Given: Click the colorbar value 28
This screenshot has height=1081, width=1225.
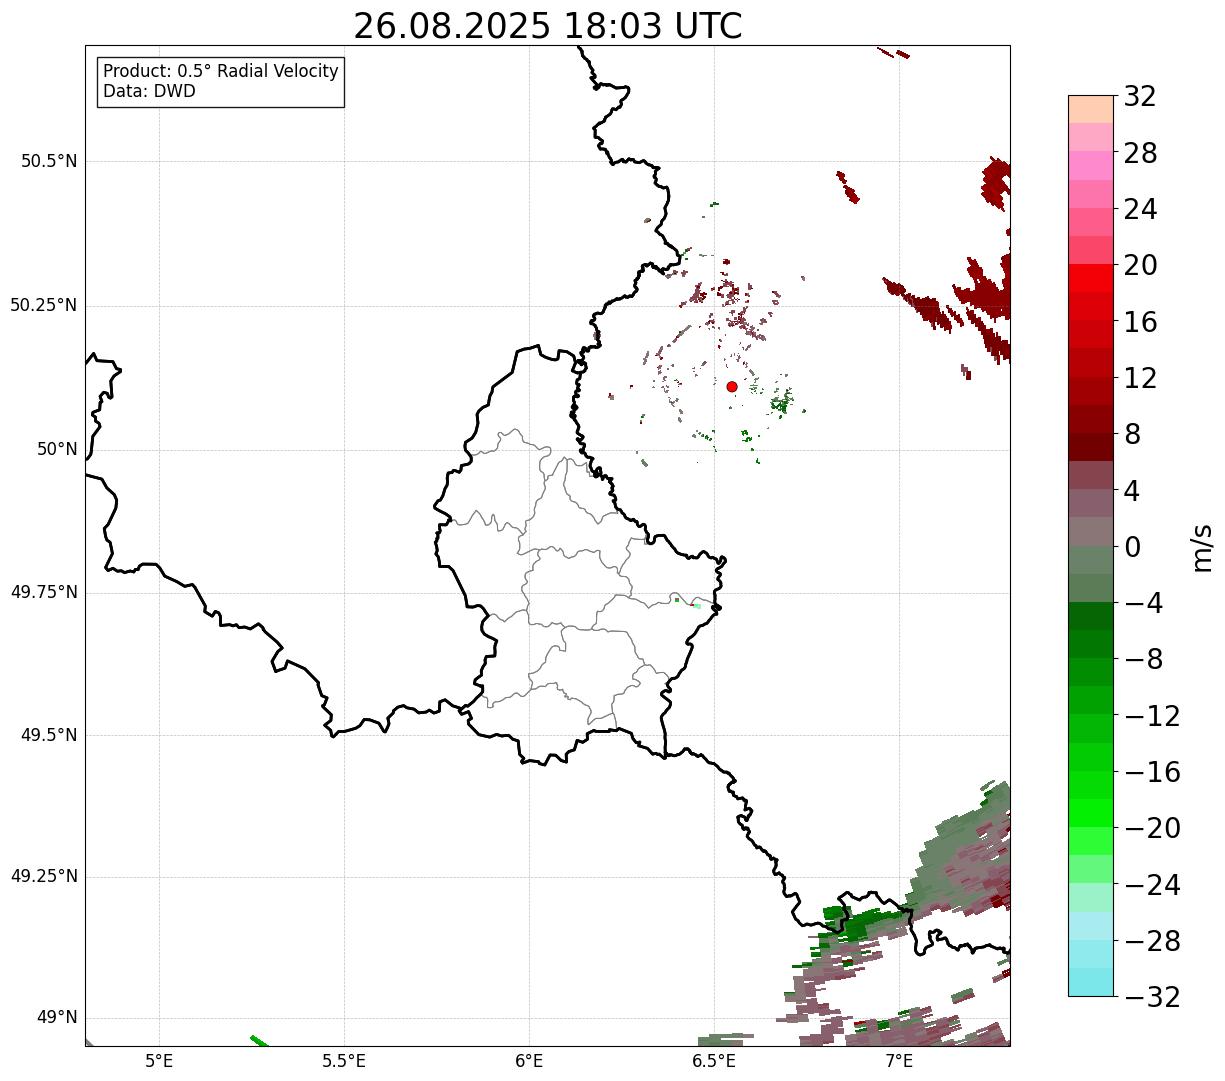Looking at the screenshot, I should [x=1140, y=153].
